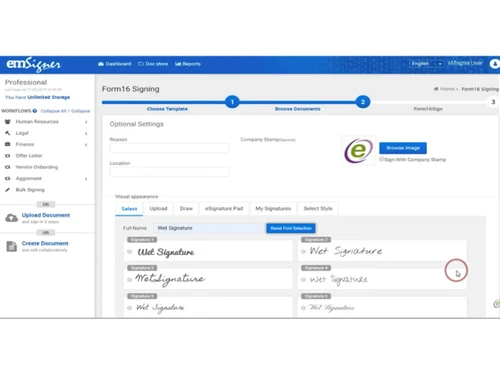500x375 pixels.
Task: Click the workflows help question icon
Action: (x=35, y=111)
